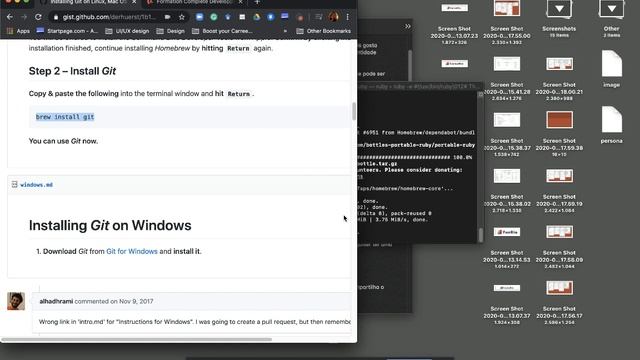Click the browser forward arrow
This screenshot has height=360, width=640.
tap(24, 17)
